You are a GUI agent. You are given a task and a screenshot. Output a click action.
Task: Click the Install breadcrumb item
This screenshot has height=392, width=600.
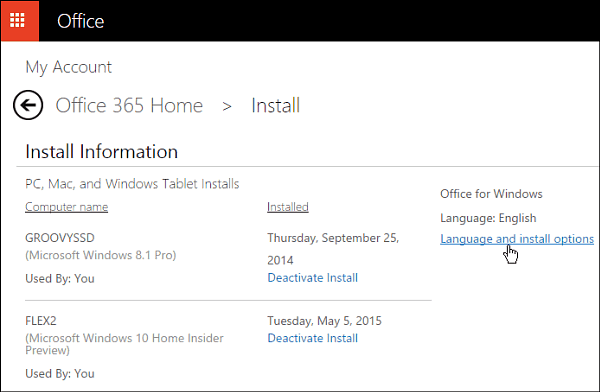pyautogui.click(x=276, y=105)
